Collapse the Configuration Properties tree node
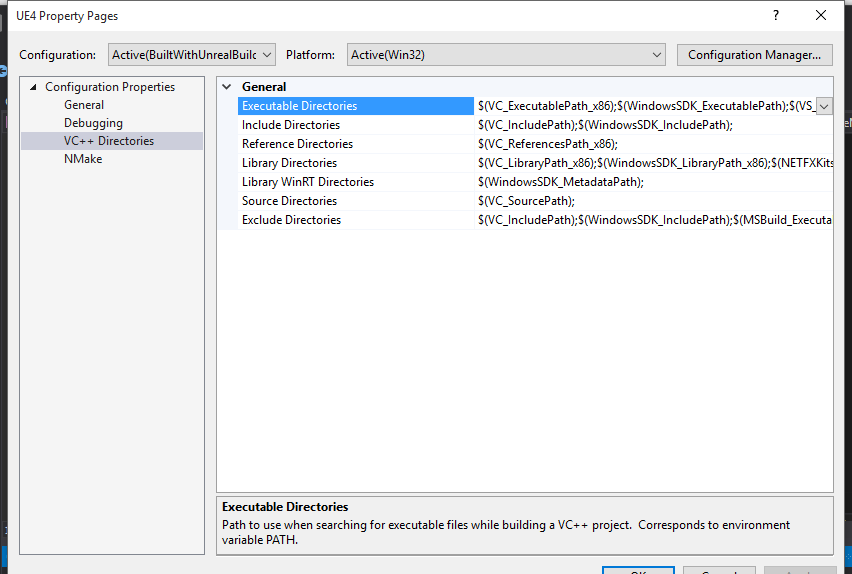 33,87
